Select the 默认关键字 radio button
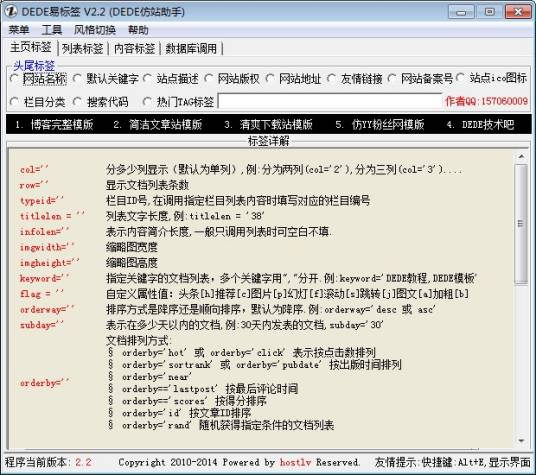The width and height of the screenshot is (536, 475). point(106,79)
